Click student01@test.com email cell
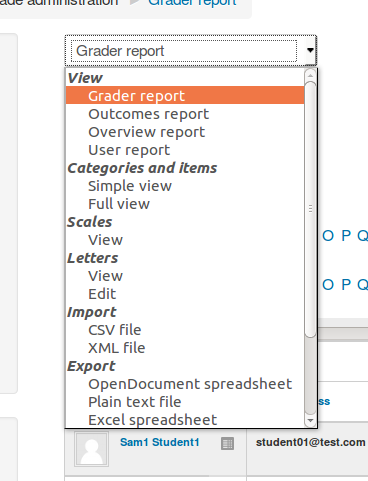This screenshot has height=481, width=368. 310,442
